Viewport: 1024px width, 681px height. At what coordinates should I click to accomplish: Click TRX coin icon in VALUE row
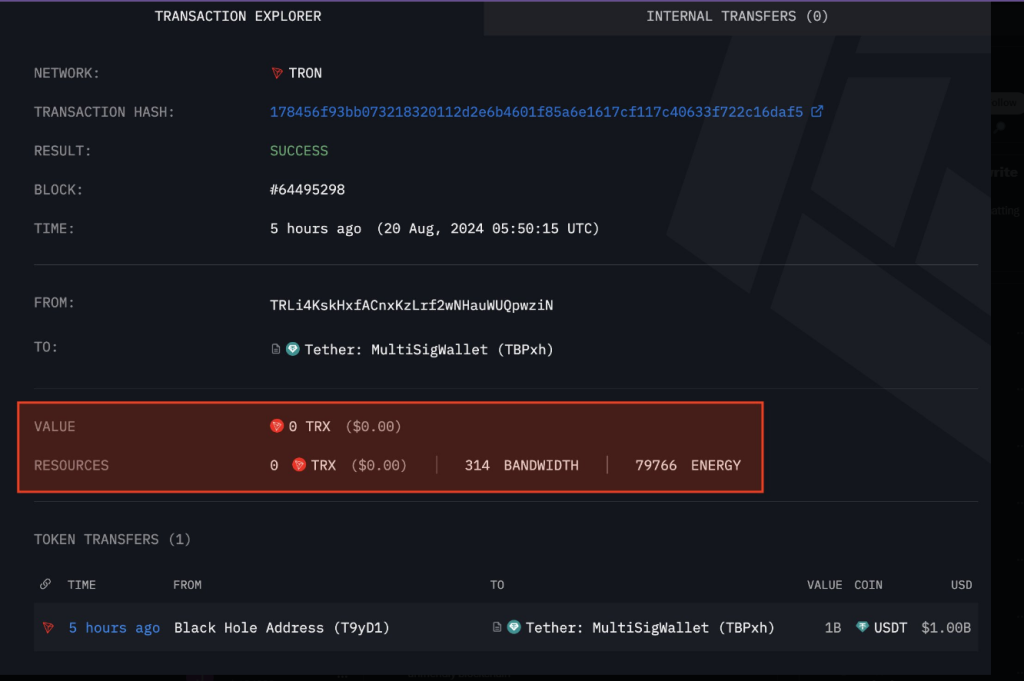pos(277,426)
